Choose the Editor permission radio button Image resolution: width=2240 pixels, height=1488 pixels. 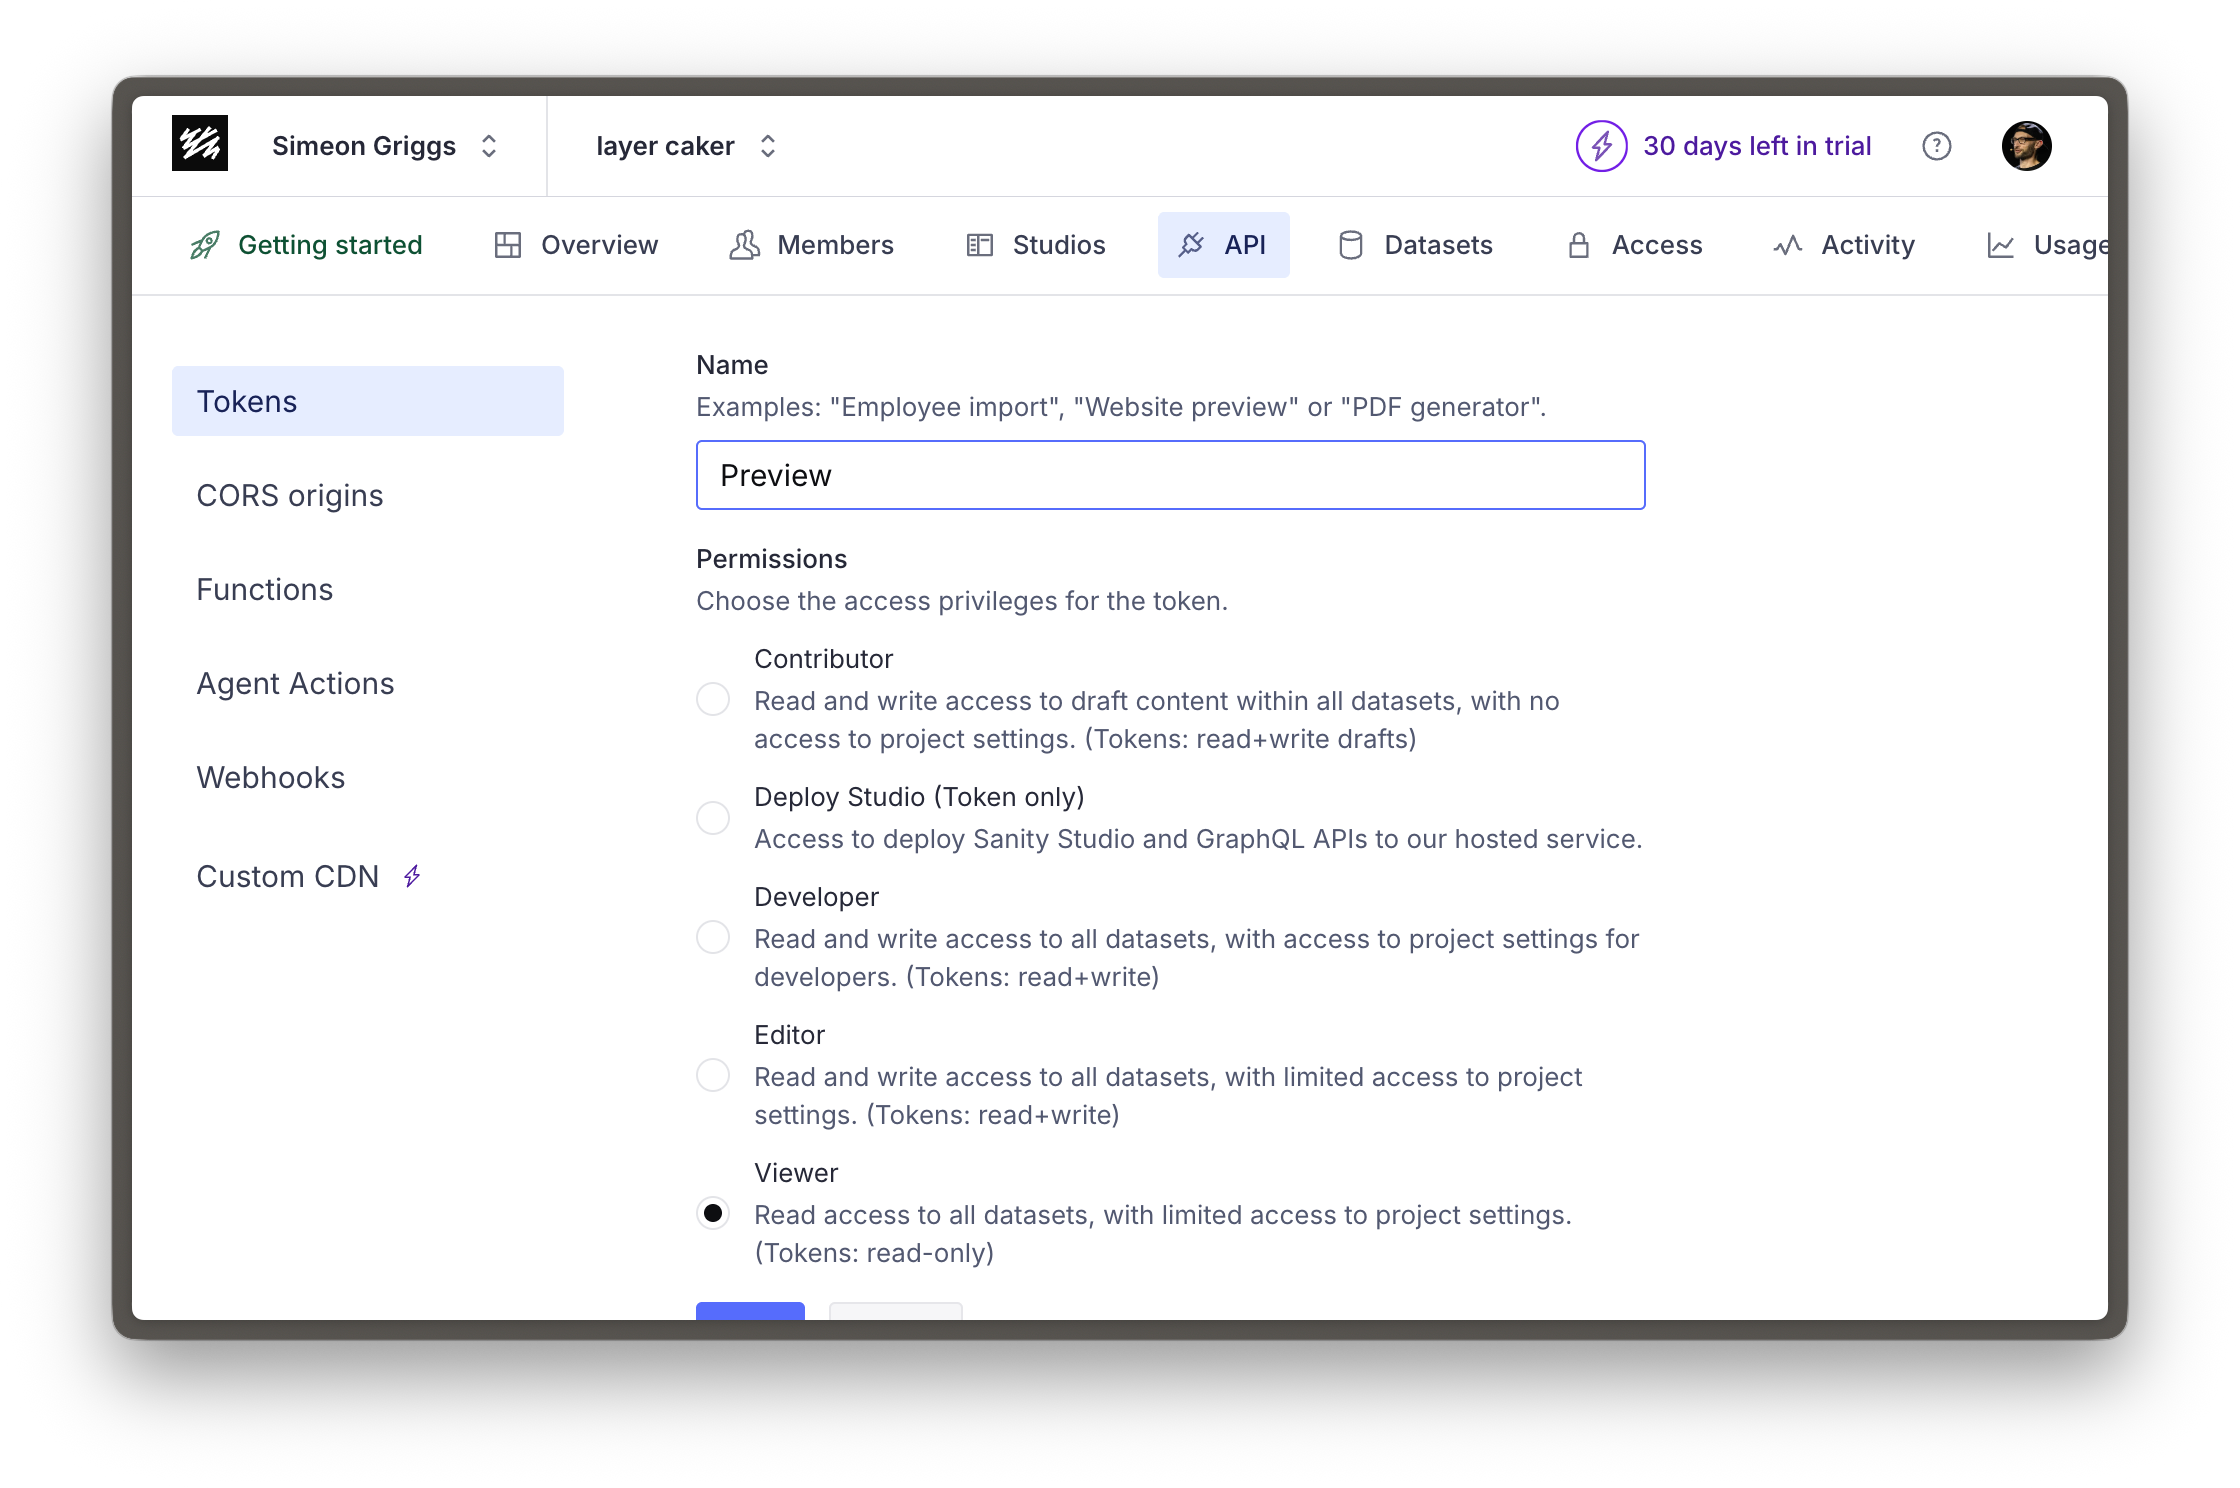713,1075
